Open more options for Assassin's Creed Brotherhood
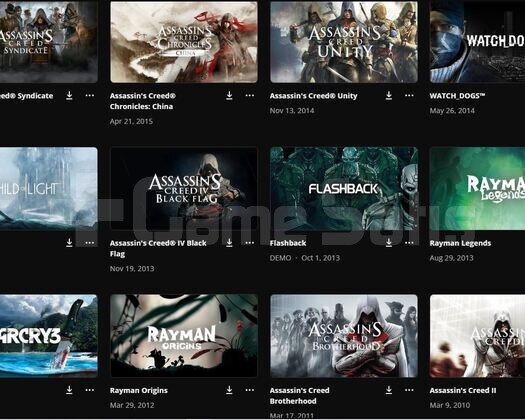 (x=409, y=390)
